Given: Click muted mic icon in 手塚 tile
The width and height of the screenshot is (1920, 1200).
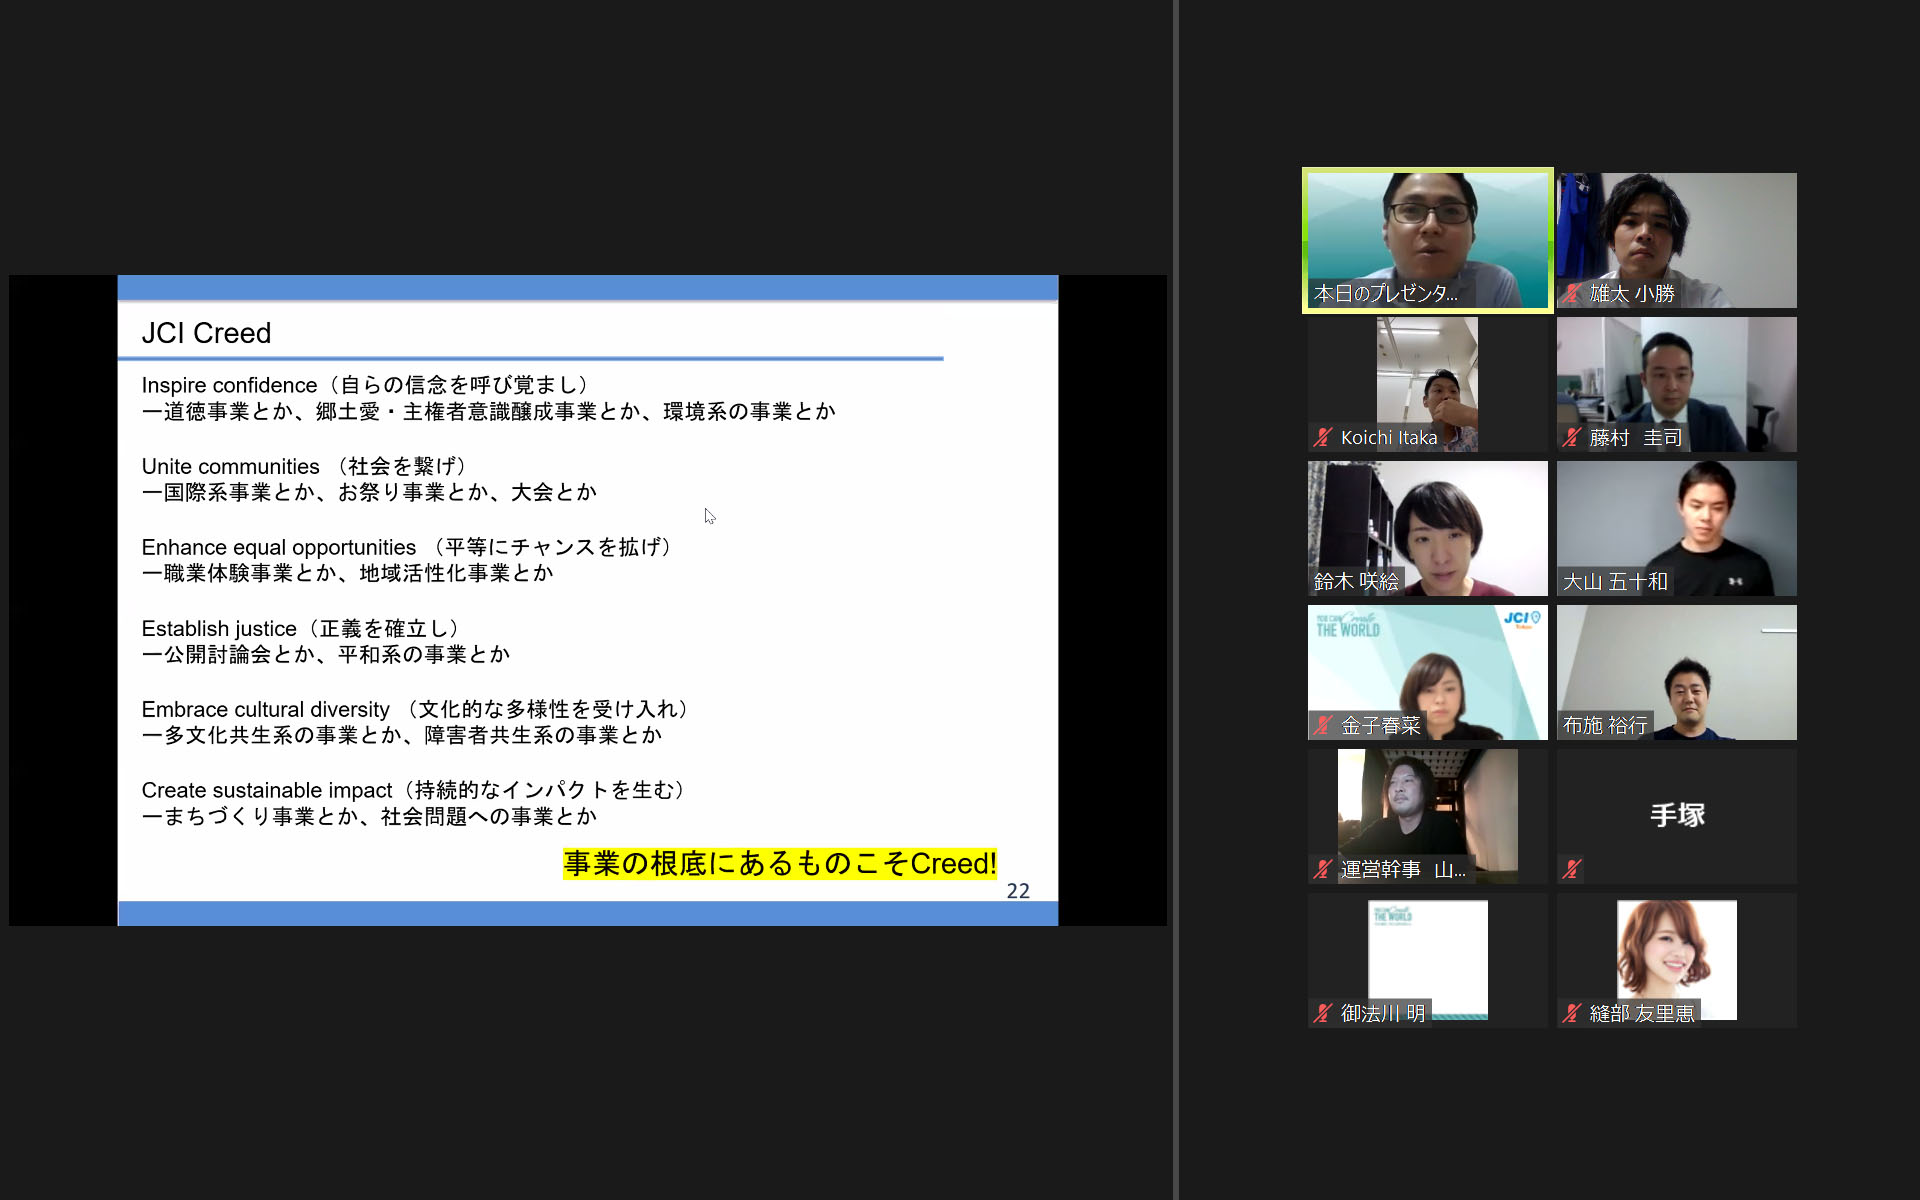Looking at the screenshot, I should point(1572,869).
